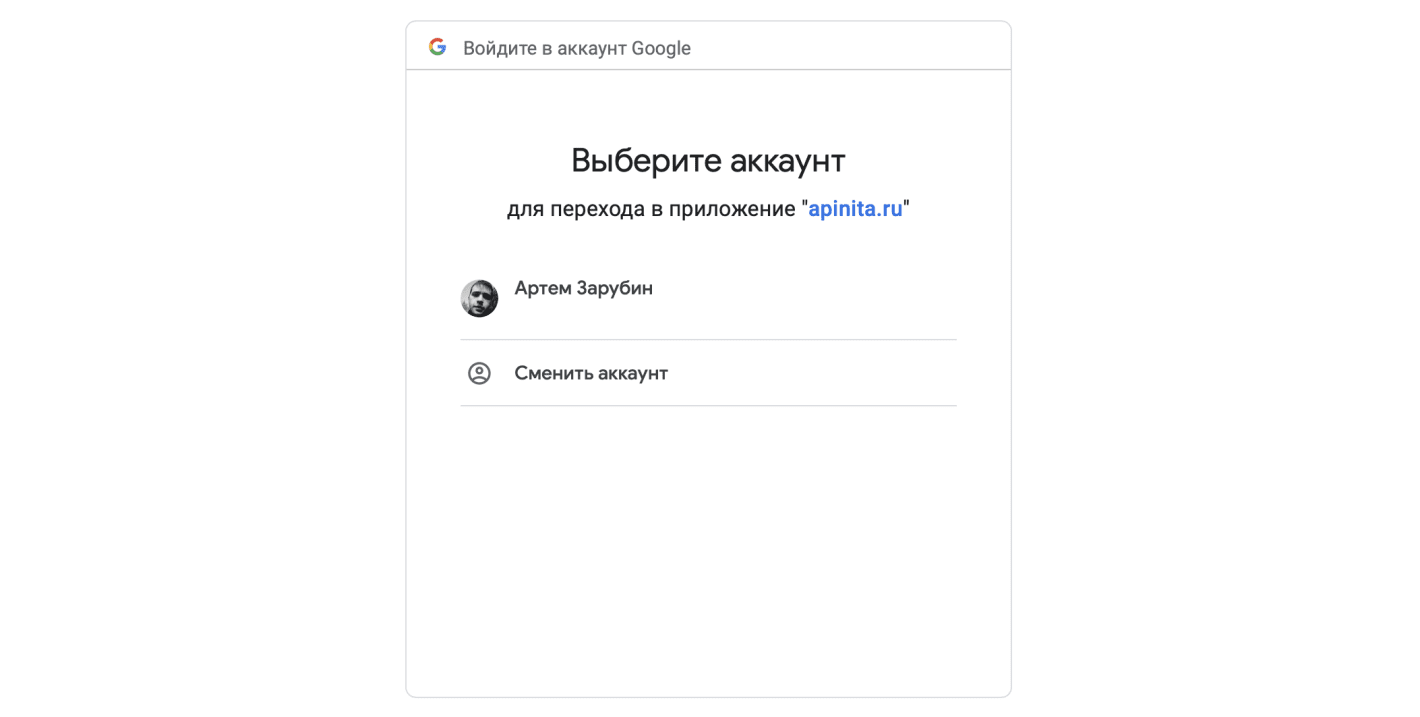Click the first account row in the chooser list
This screenshot has width=1420, height=717.
point(708,298)
